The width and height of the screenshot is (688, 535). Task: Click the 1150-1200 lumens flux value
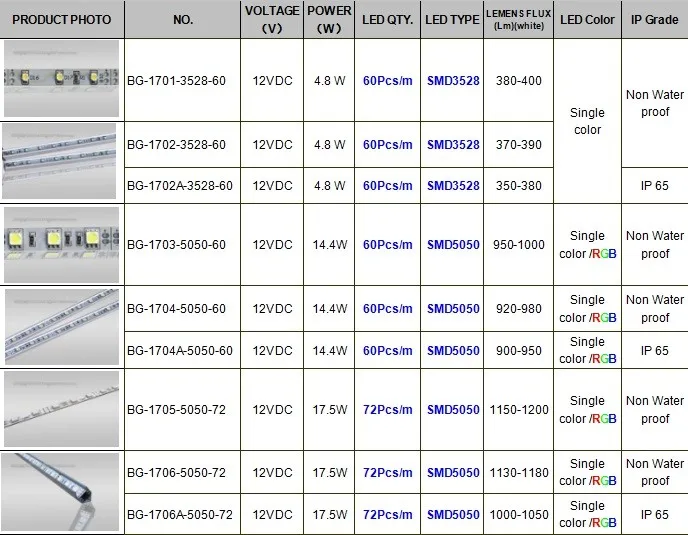(x=519, y=409)
